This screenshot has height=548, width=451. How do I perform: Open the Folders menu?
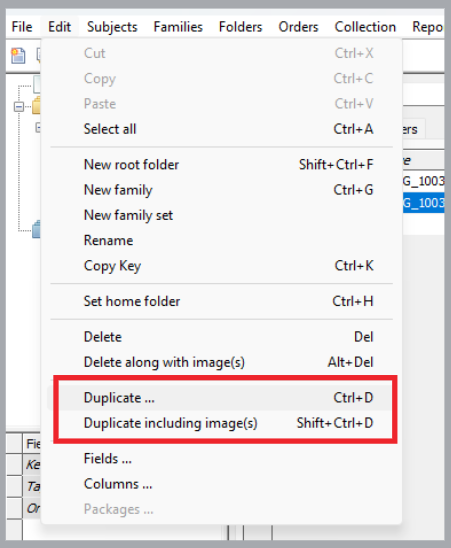point(240,27)
